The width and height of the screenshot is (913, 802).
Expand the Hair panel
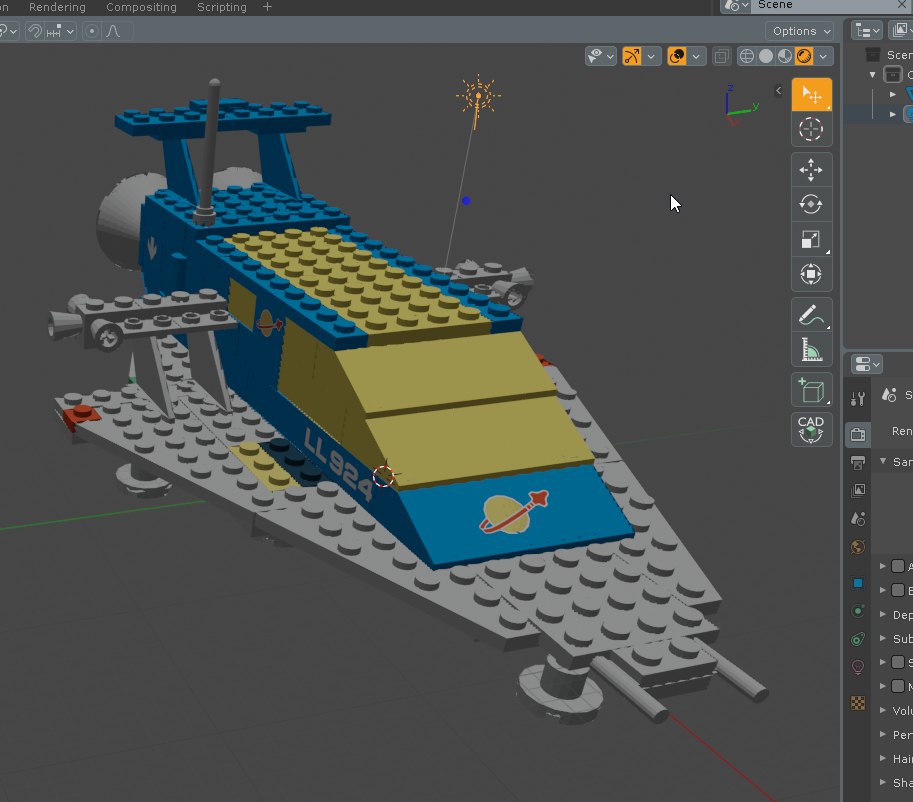click(883, 758)
